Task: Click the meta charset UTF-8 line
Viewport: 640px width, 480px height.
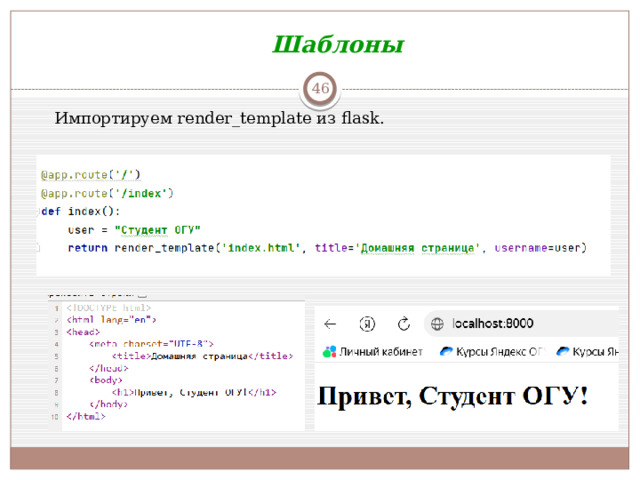Action: pyautogui.click(x=151, y=344)
